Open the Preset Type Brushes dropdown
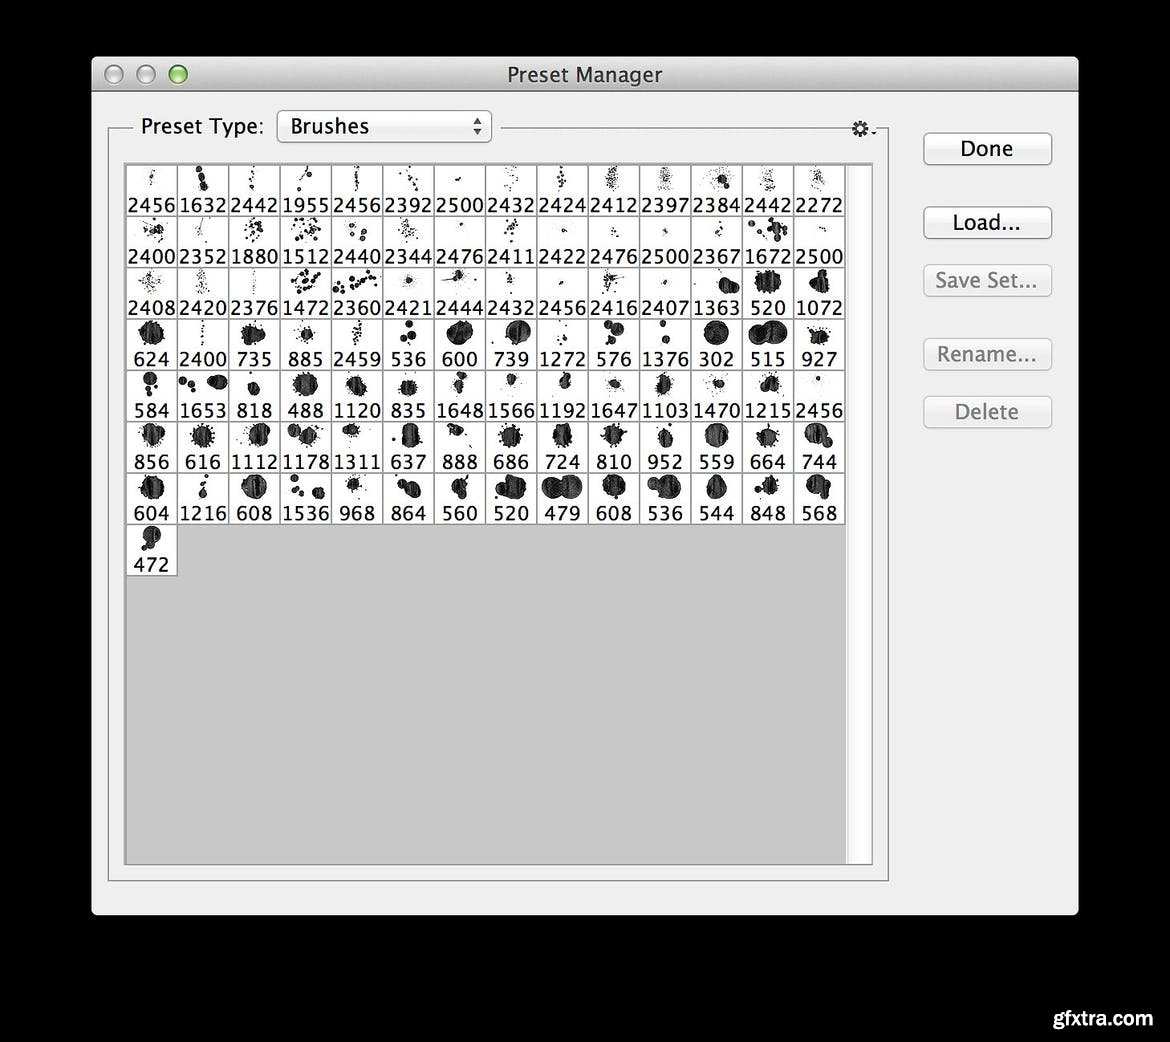This screenshot has width=1170, height=1042. (384, 126)
